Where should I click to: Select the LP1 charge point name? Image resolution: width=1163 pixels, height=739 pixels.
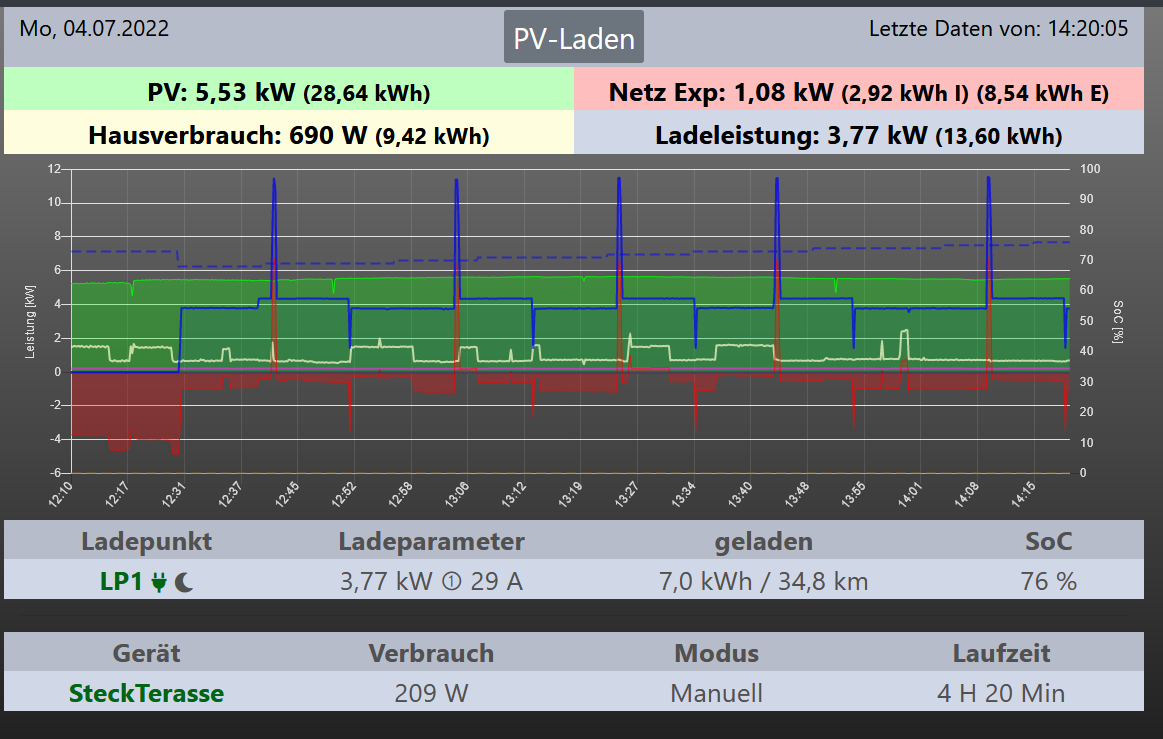121,582
